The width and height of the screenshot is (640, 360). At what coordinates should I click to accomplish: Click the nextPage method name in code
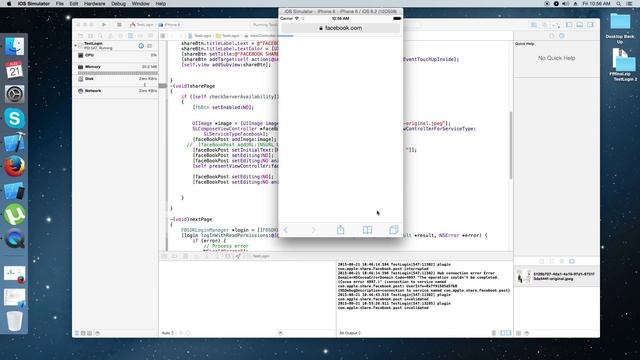point(201,219)
